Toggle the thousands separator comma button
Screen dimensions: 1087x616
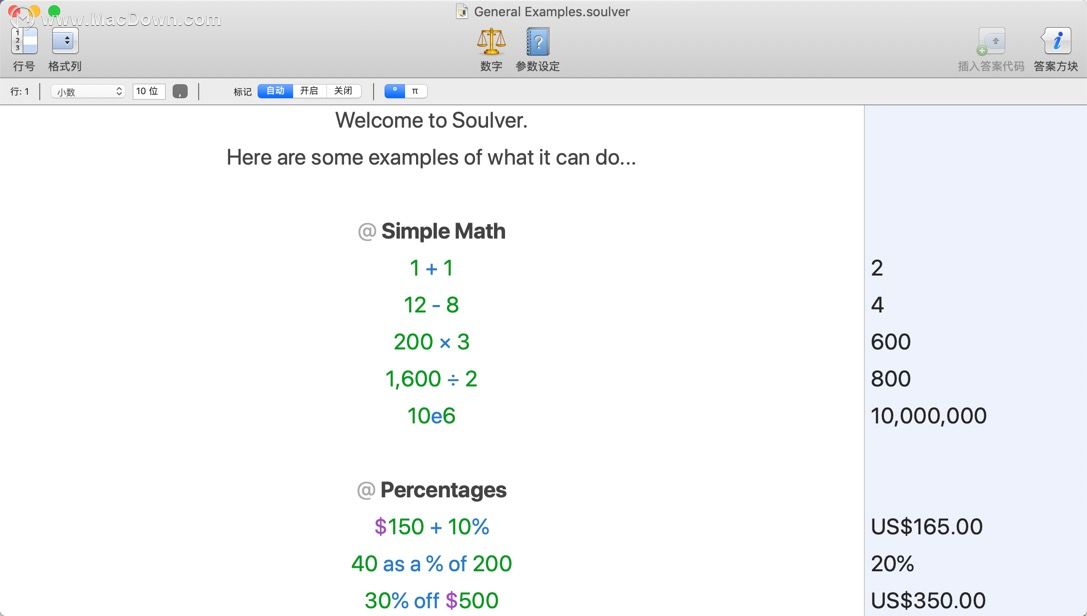(180, 91)
